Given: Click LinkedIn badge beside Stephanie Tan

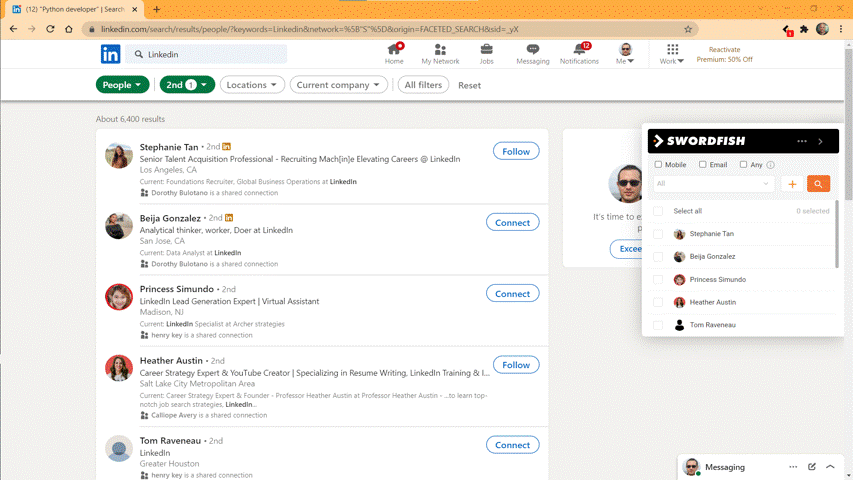Looking at the screenshot, I should (x=226, y=146).
